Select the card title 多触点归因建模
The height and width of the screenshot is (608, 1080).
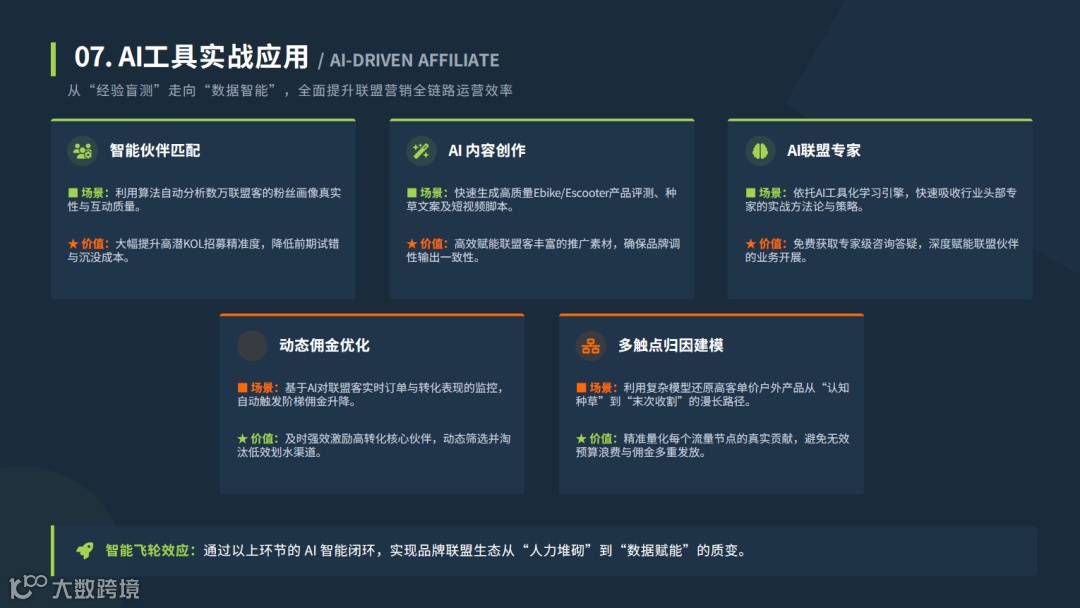[x=671, y=346]
